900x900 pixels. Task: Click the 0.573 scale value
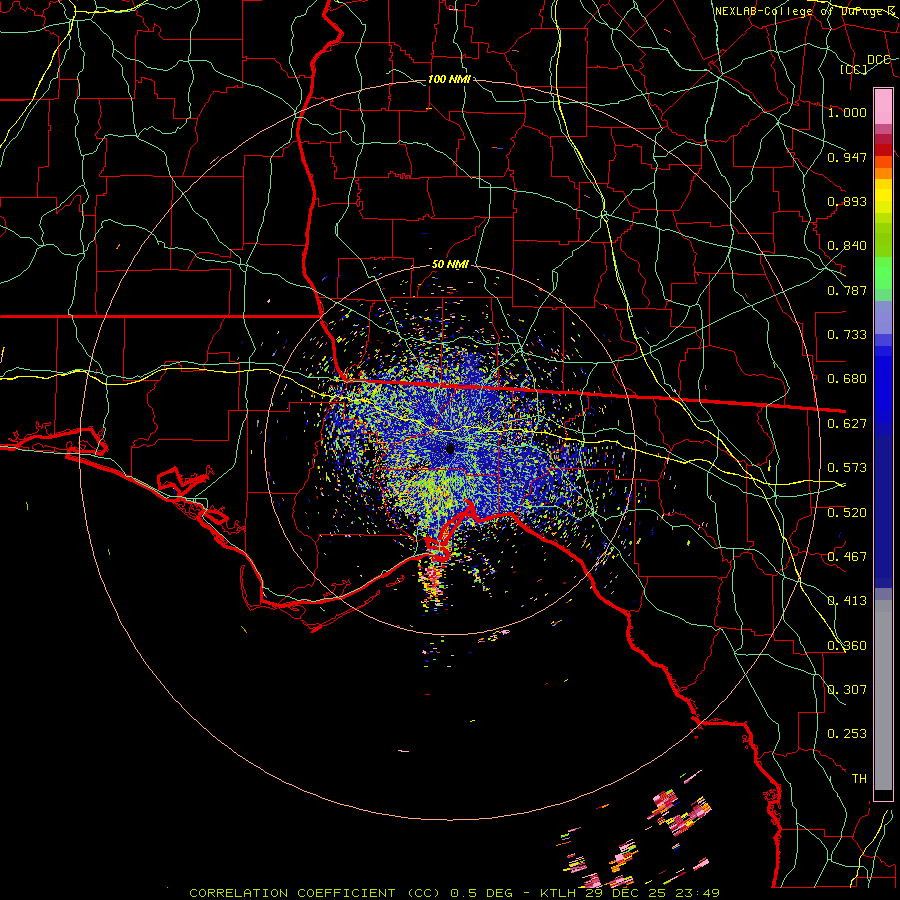tap(847, 468)
